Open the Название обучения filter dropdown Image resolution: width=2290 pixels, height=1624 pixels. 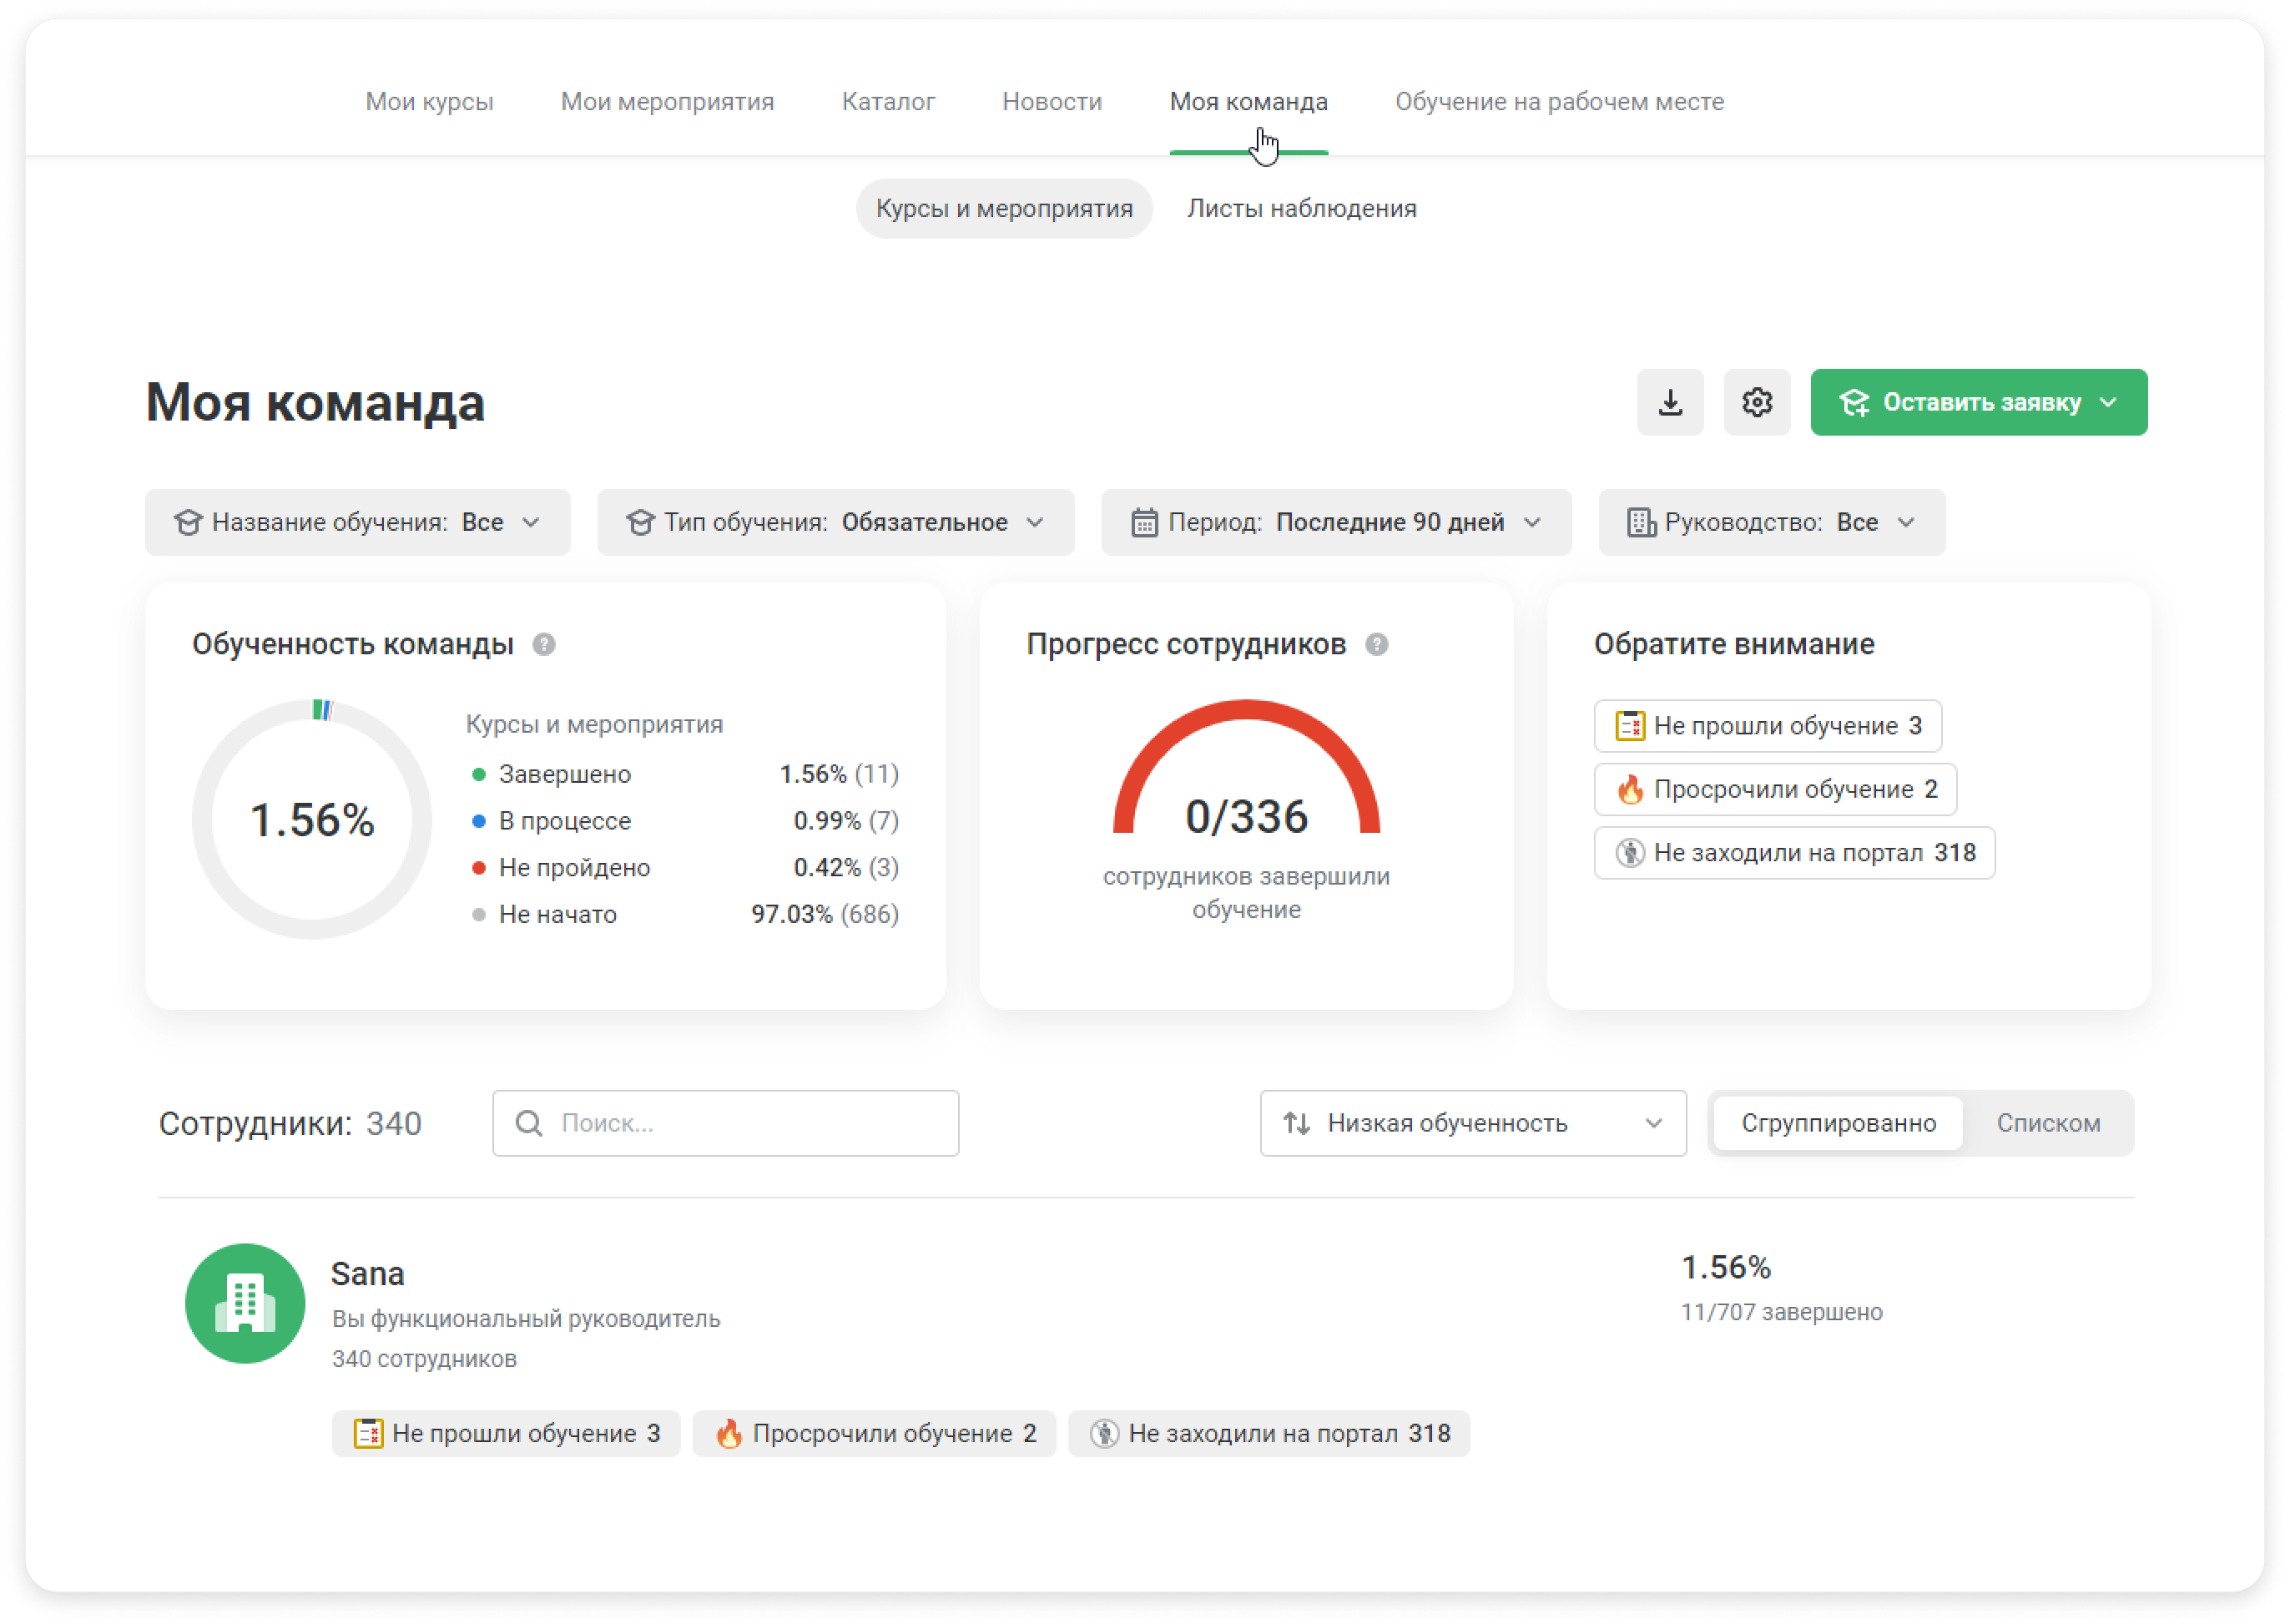coord(358,522)
